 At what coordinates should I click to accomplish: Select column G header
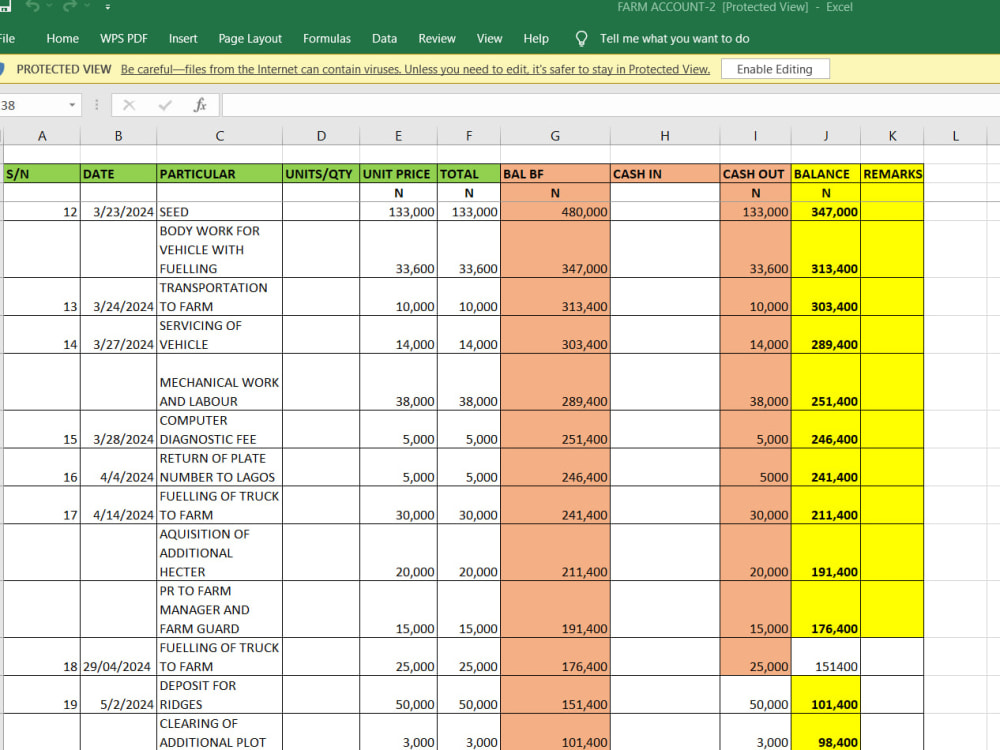[555, 136]
